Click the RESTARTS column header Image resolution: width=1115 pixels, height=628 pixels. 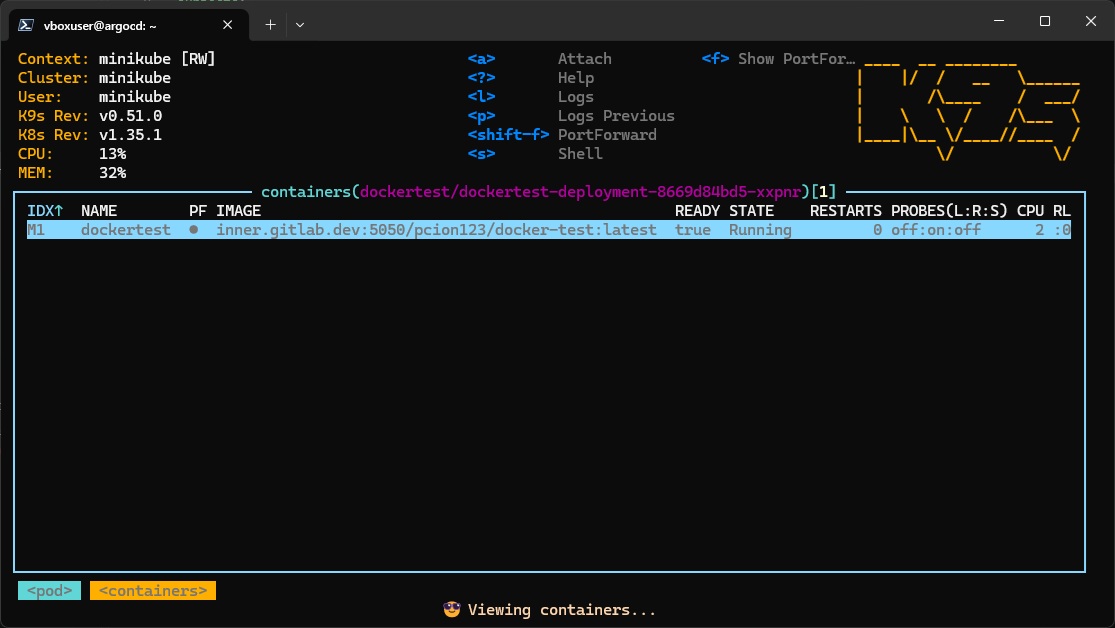tap(845, 211)
